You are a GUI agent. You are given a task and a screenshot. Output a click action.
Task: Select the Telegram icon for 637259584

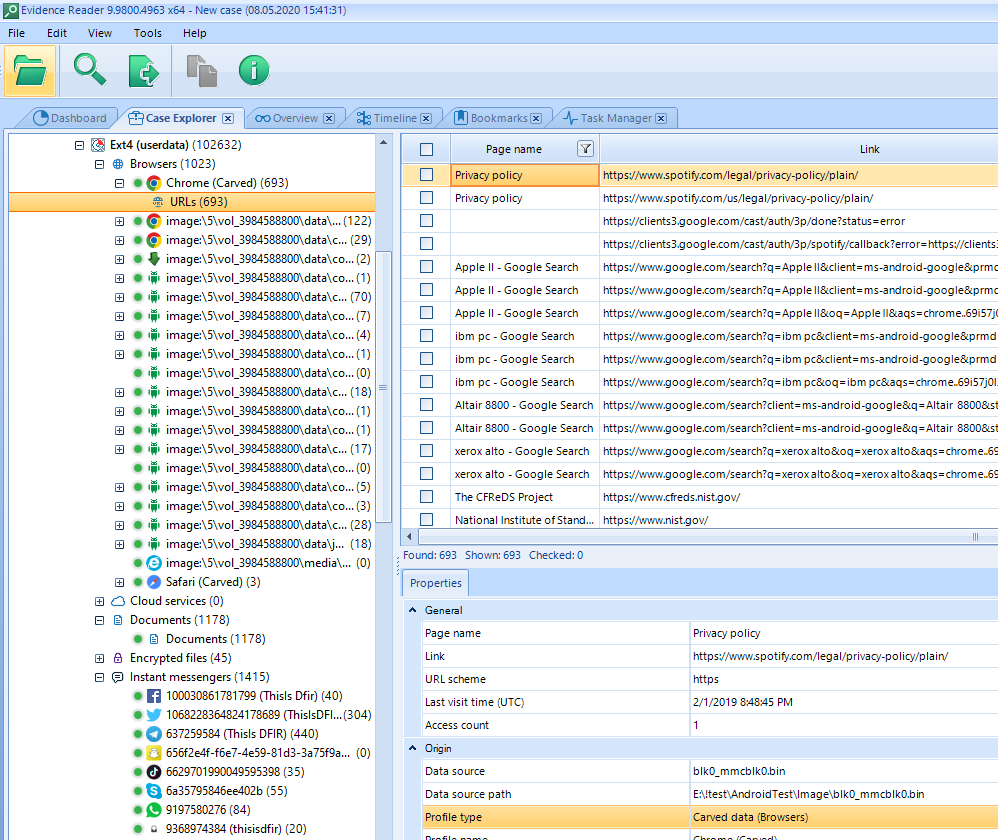(x=153, y=734)
